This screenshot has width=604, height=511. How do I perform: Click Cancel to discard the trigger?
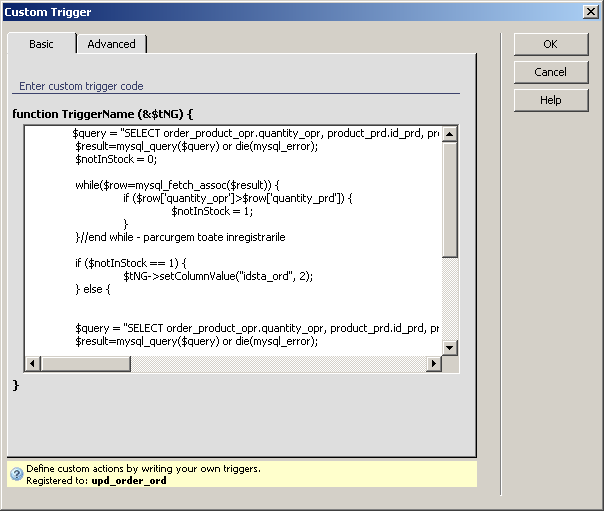(550, 72)
